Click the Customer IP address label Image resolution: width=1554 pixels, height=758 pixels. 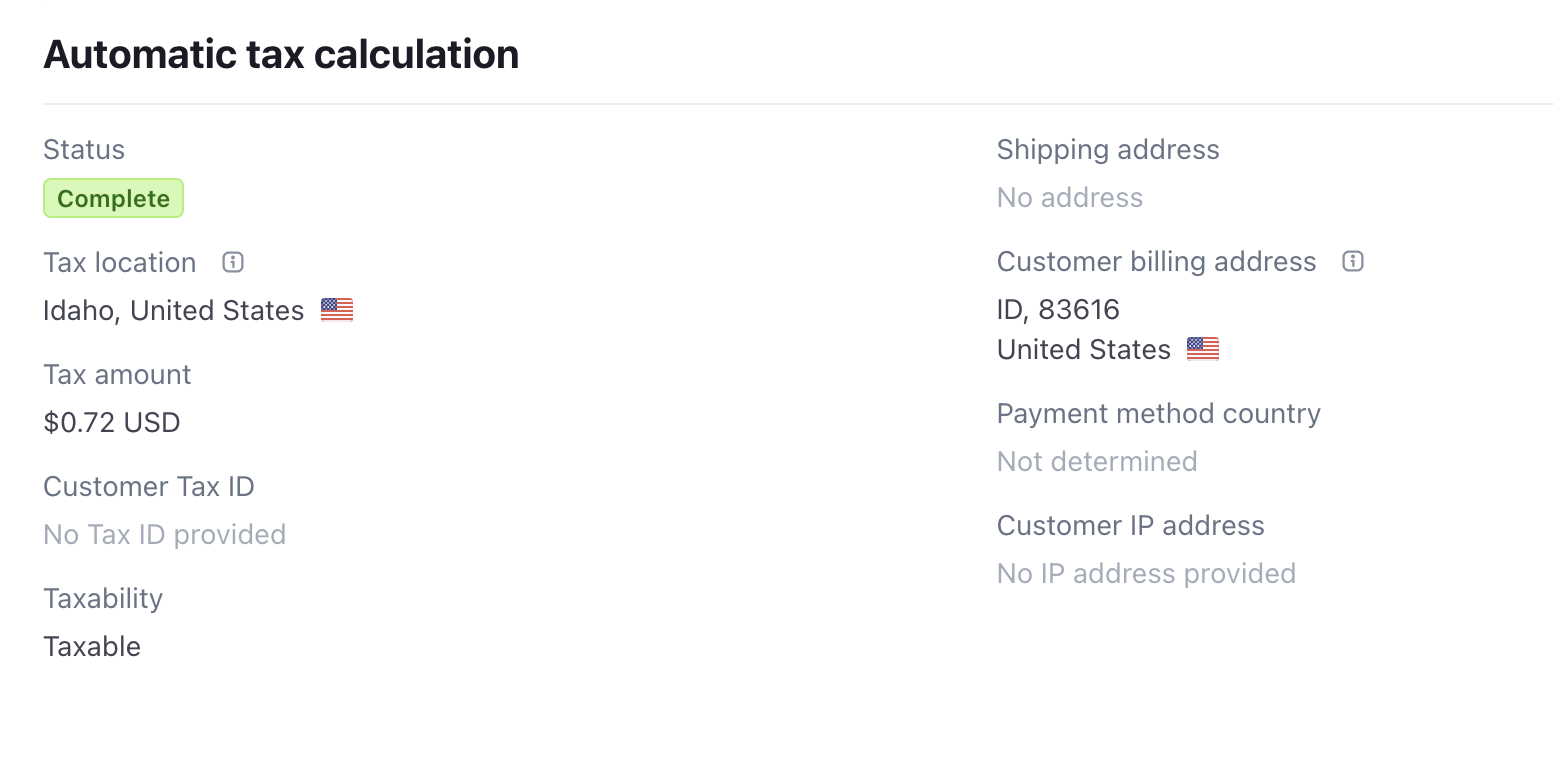[x=1130, y=526]
